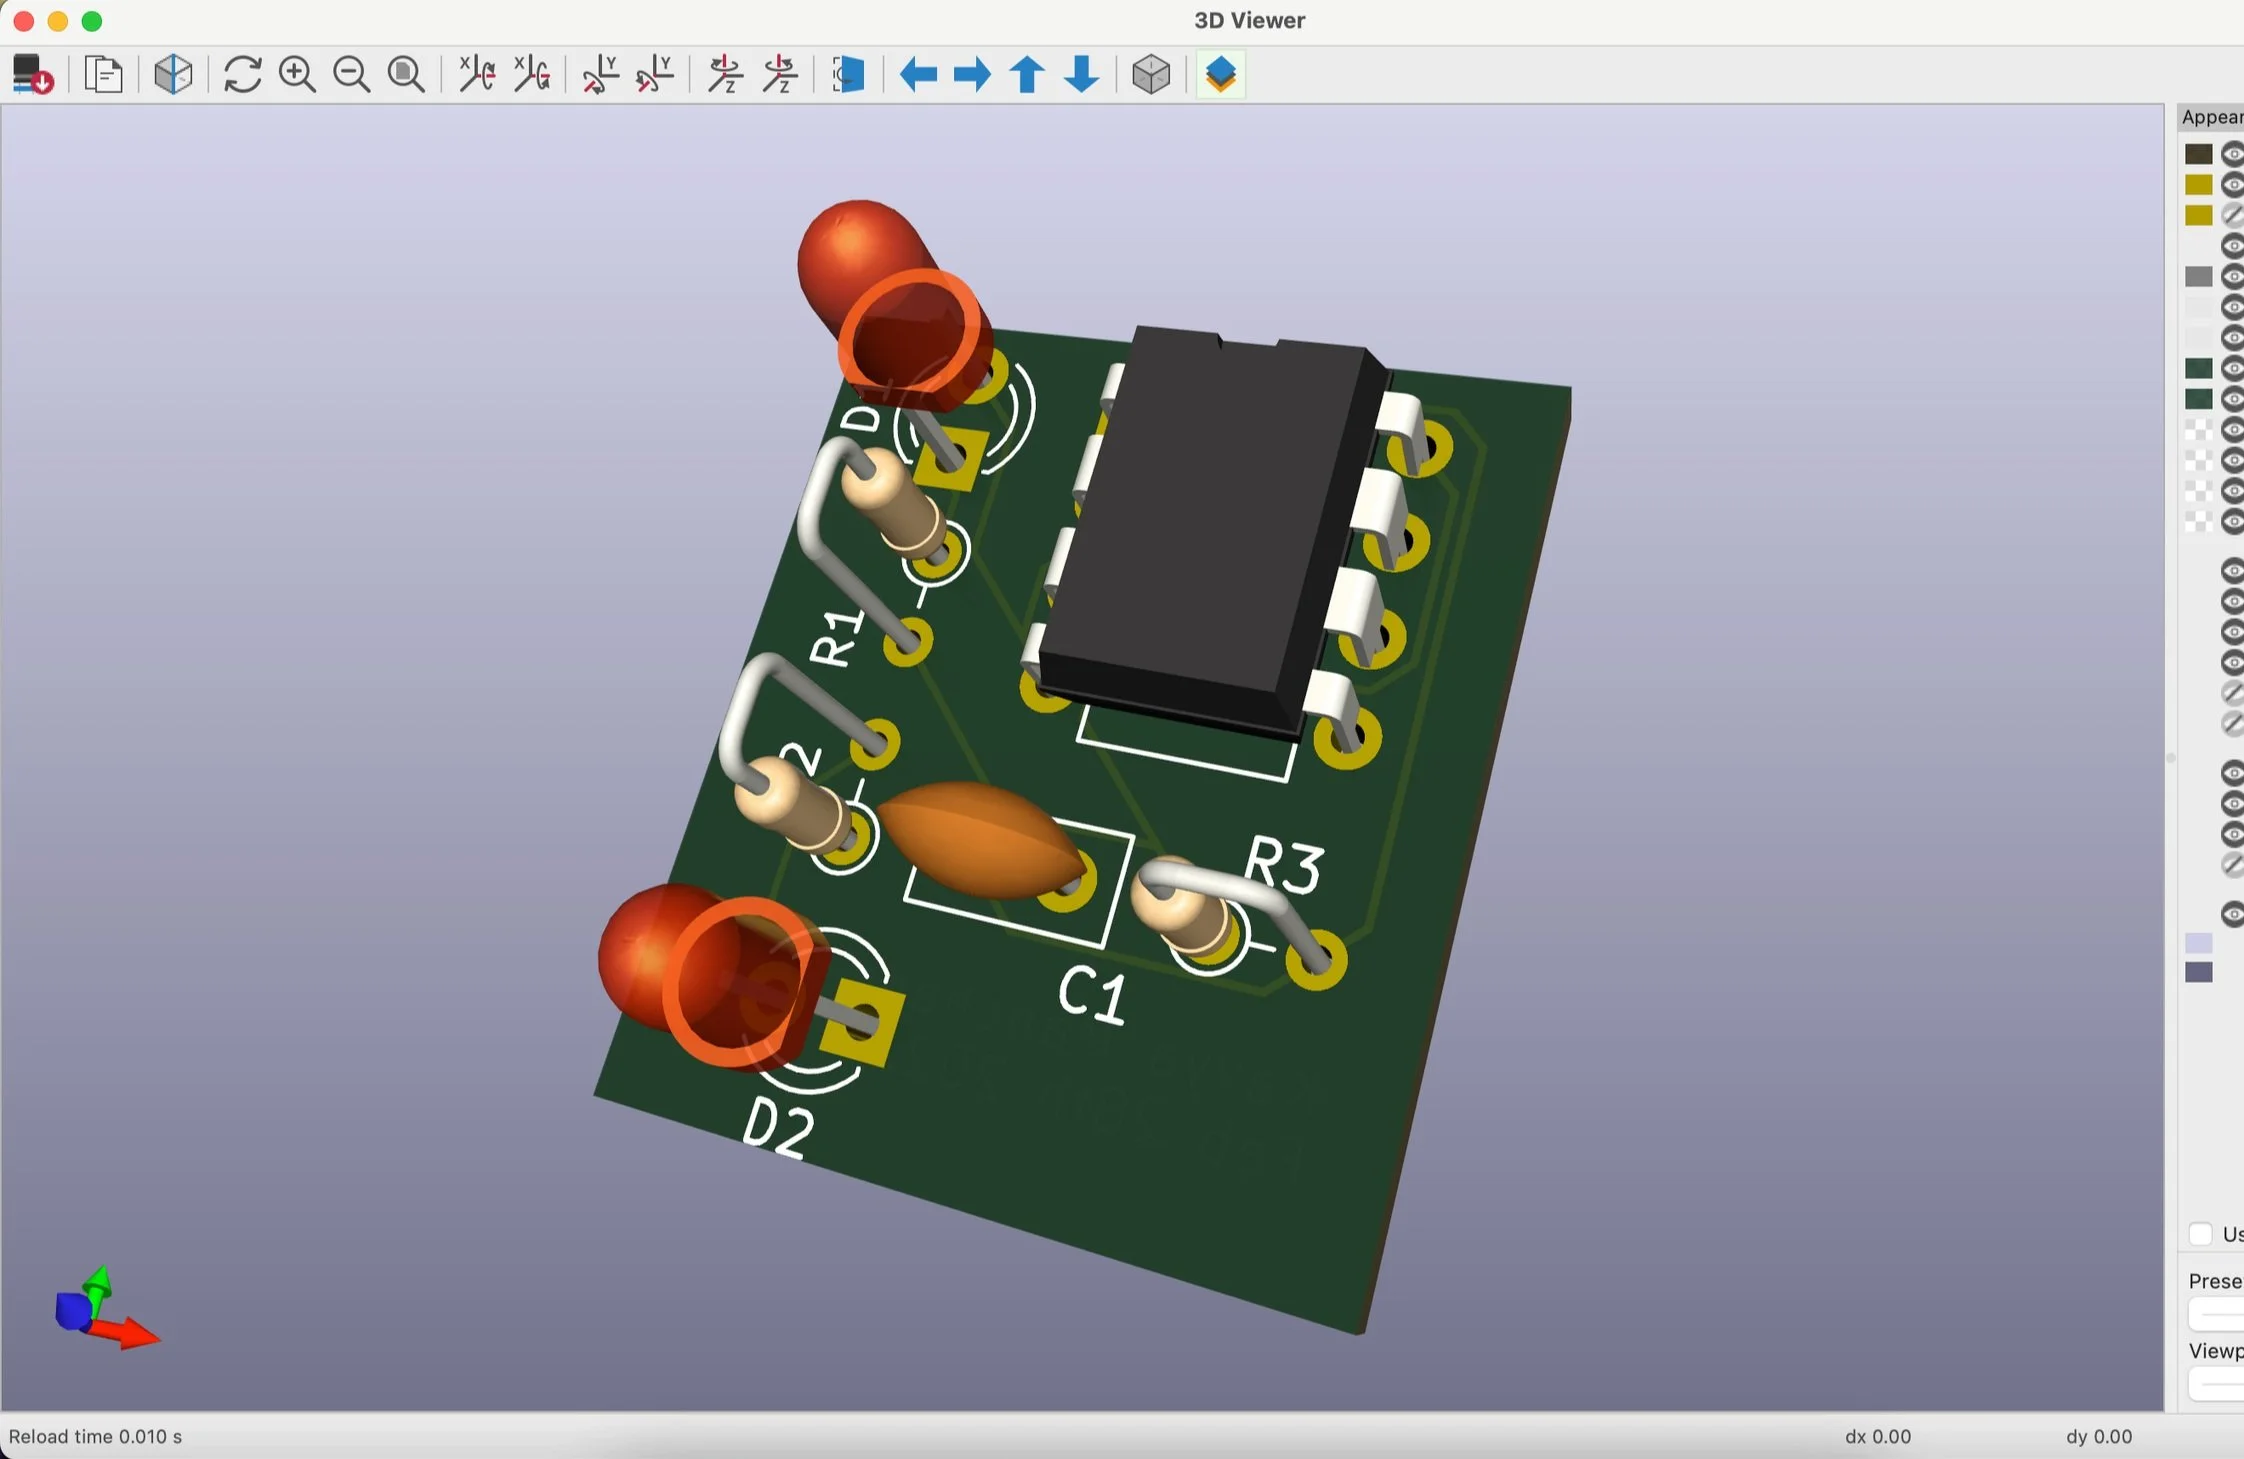Toggle the appearance manager layers icon
Screen dimensions: 2244x1459
(x=1220, y=75)
